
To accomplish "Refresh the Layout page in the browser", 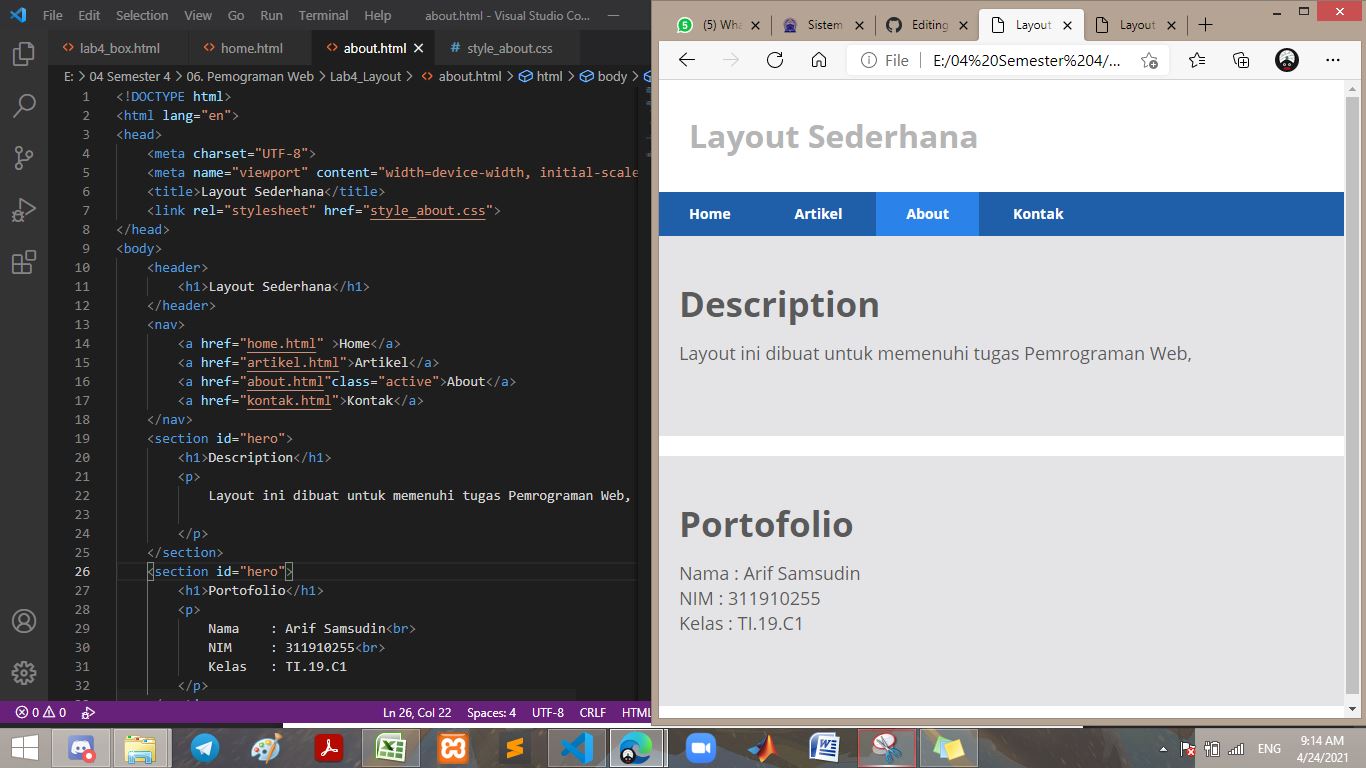I will point(774,60).
